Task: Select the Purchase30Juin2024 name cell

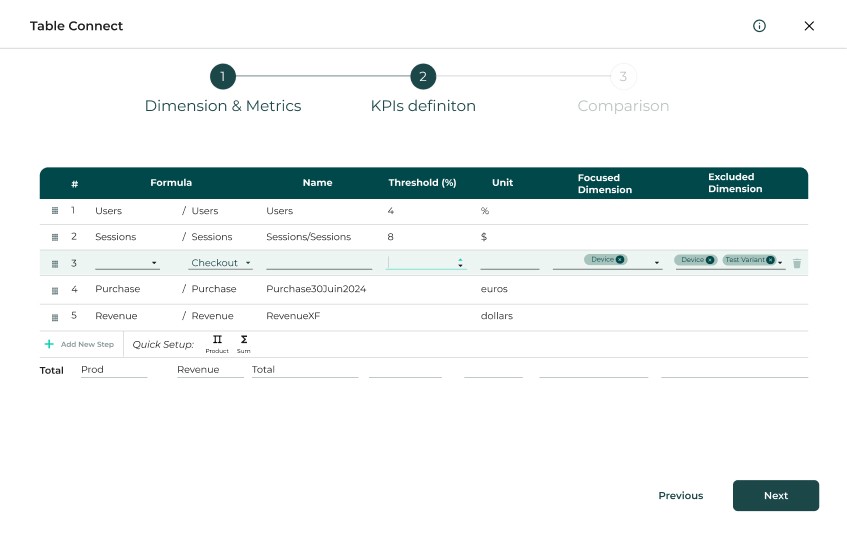Action: point(316,289)
